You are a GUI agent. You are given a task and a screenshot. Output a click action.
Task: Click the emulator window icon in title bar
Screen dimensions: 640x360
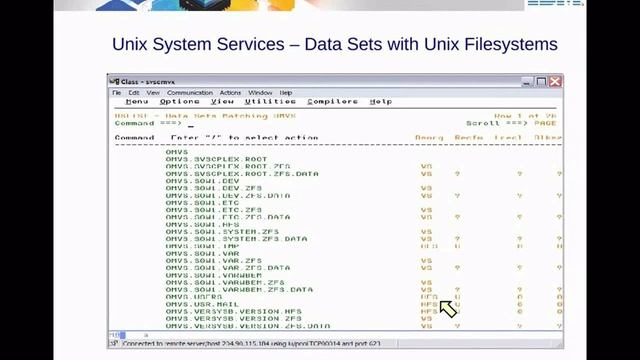coord(114,82)
